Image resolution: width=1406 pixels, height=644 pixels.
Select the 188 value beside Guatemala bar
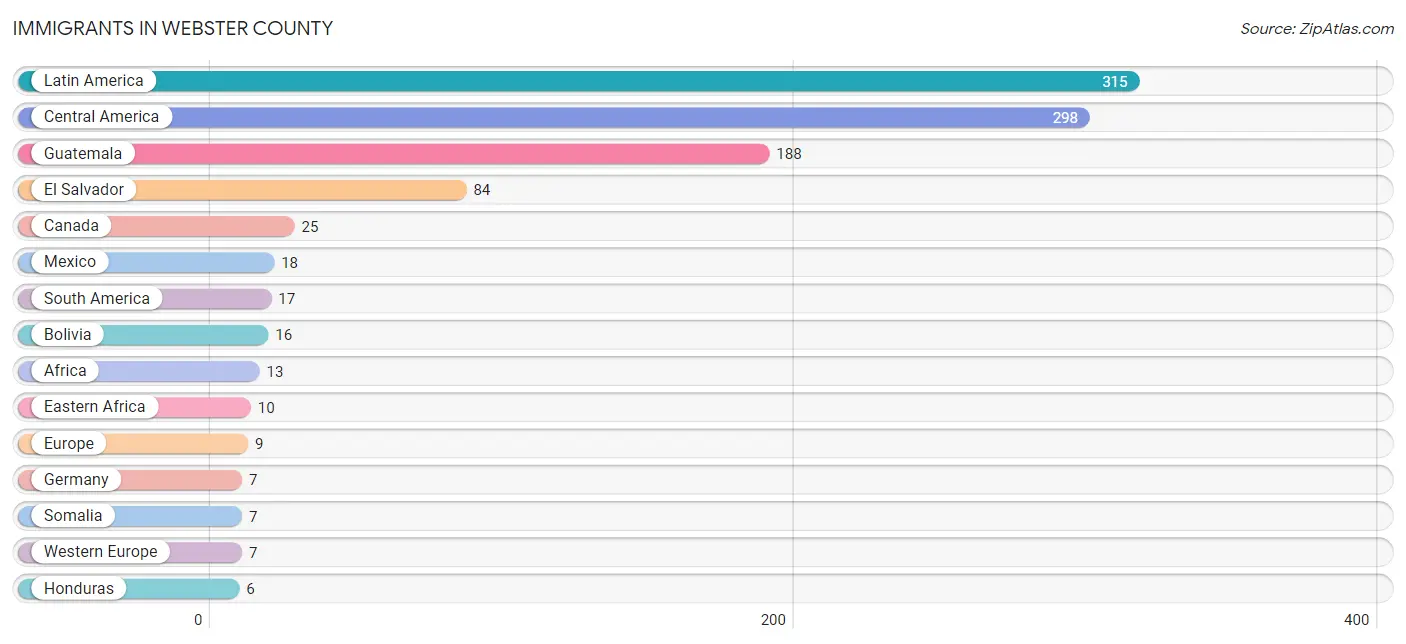[789, 154]
